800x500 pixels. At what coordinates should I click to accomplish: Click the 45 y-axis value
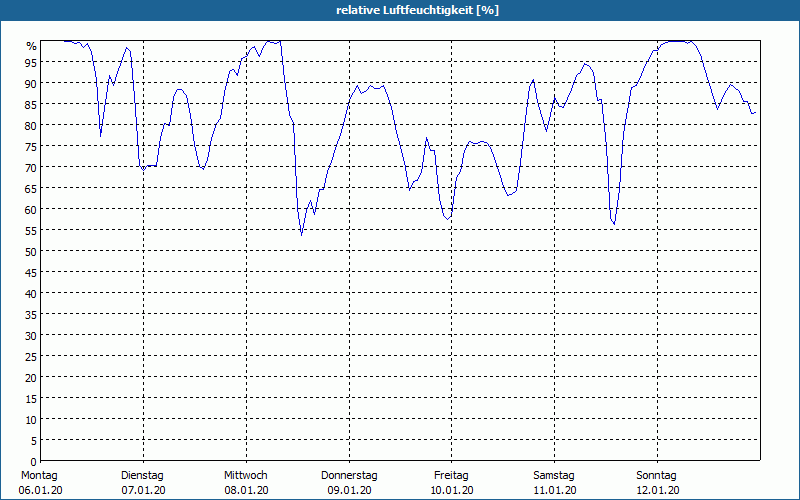tap(31, 272)
